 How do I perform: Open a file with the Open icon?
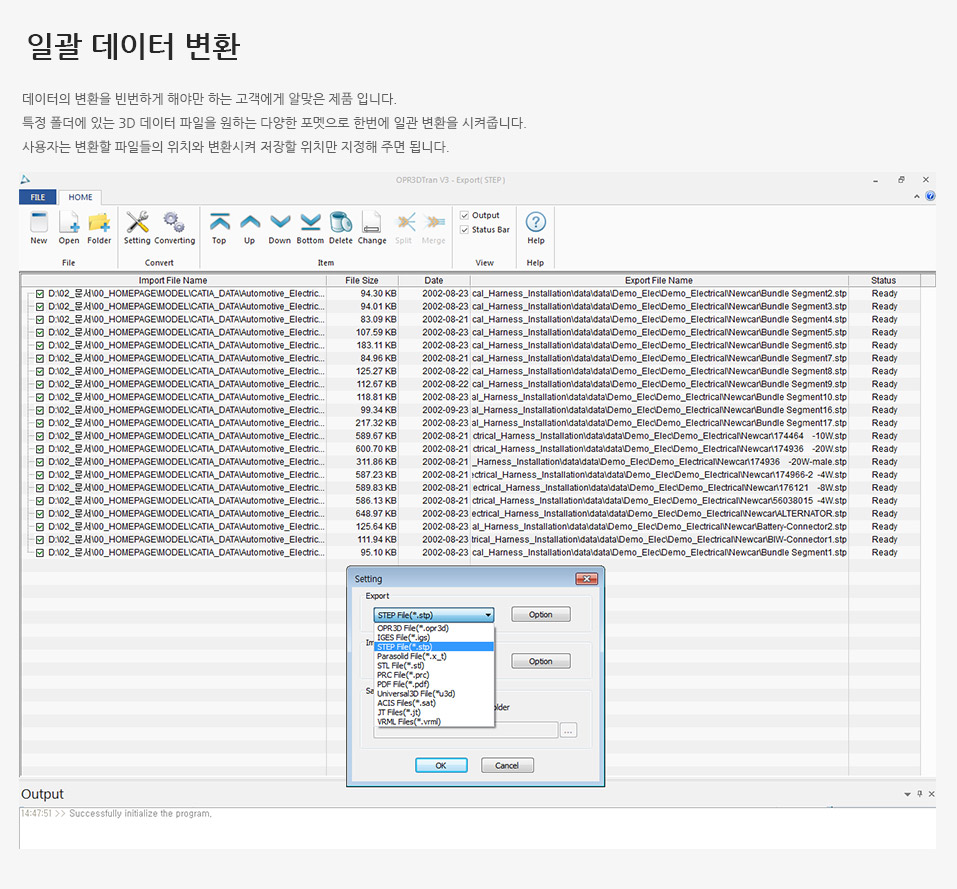tap(69, 223)
